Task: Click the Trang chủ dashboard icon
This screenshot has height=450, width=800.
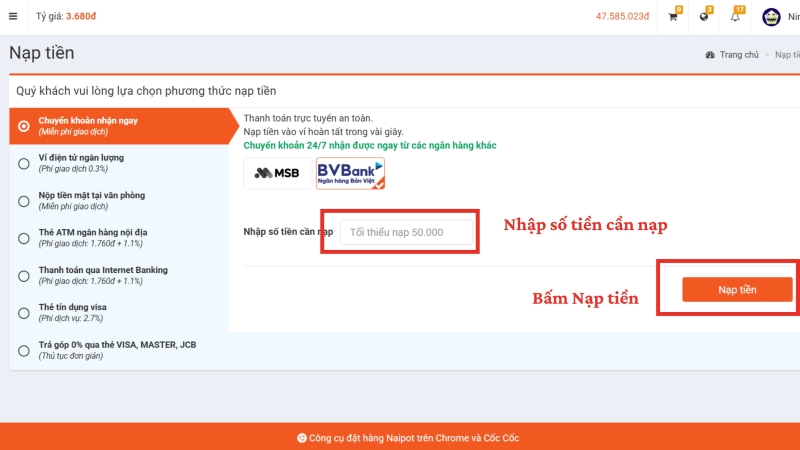Action: point(710,55)
